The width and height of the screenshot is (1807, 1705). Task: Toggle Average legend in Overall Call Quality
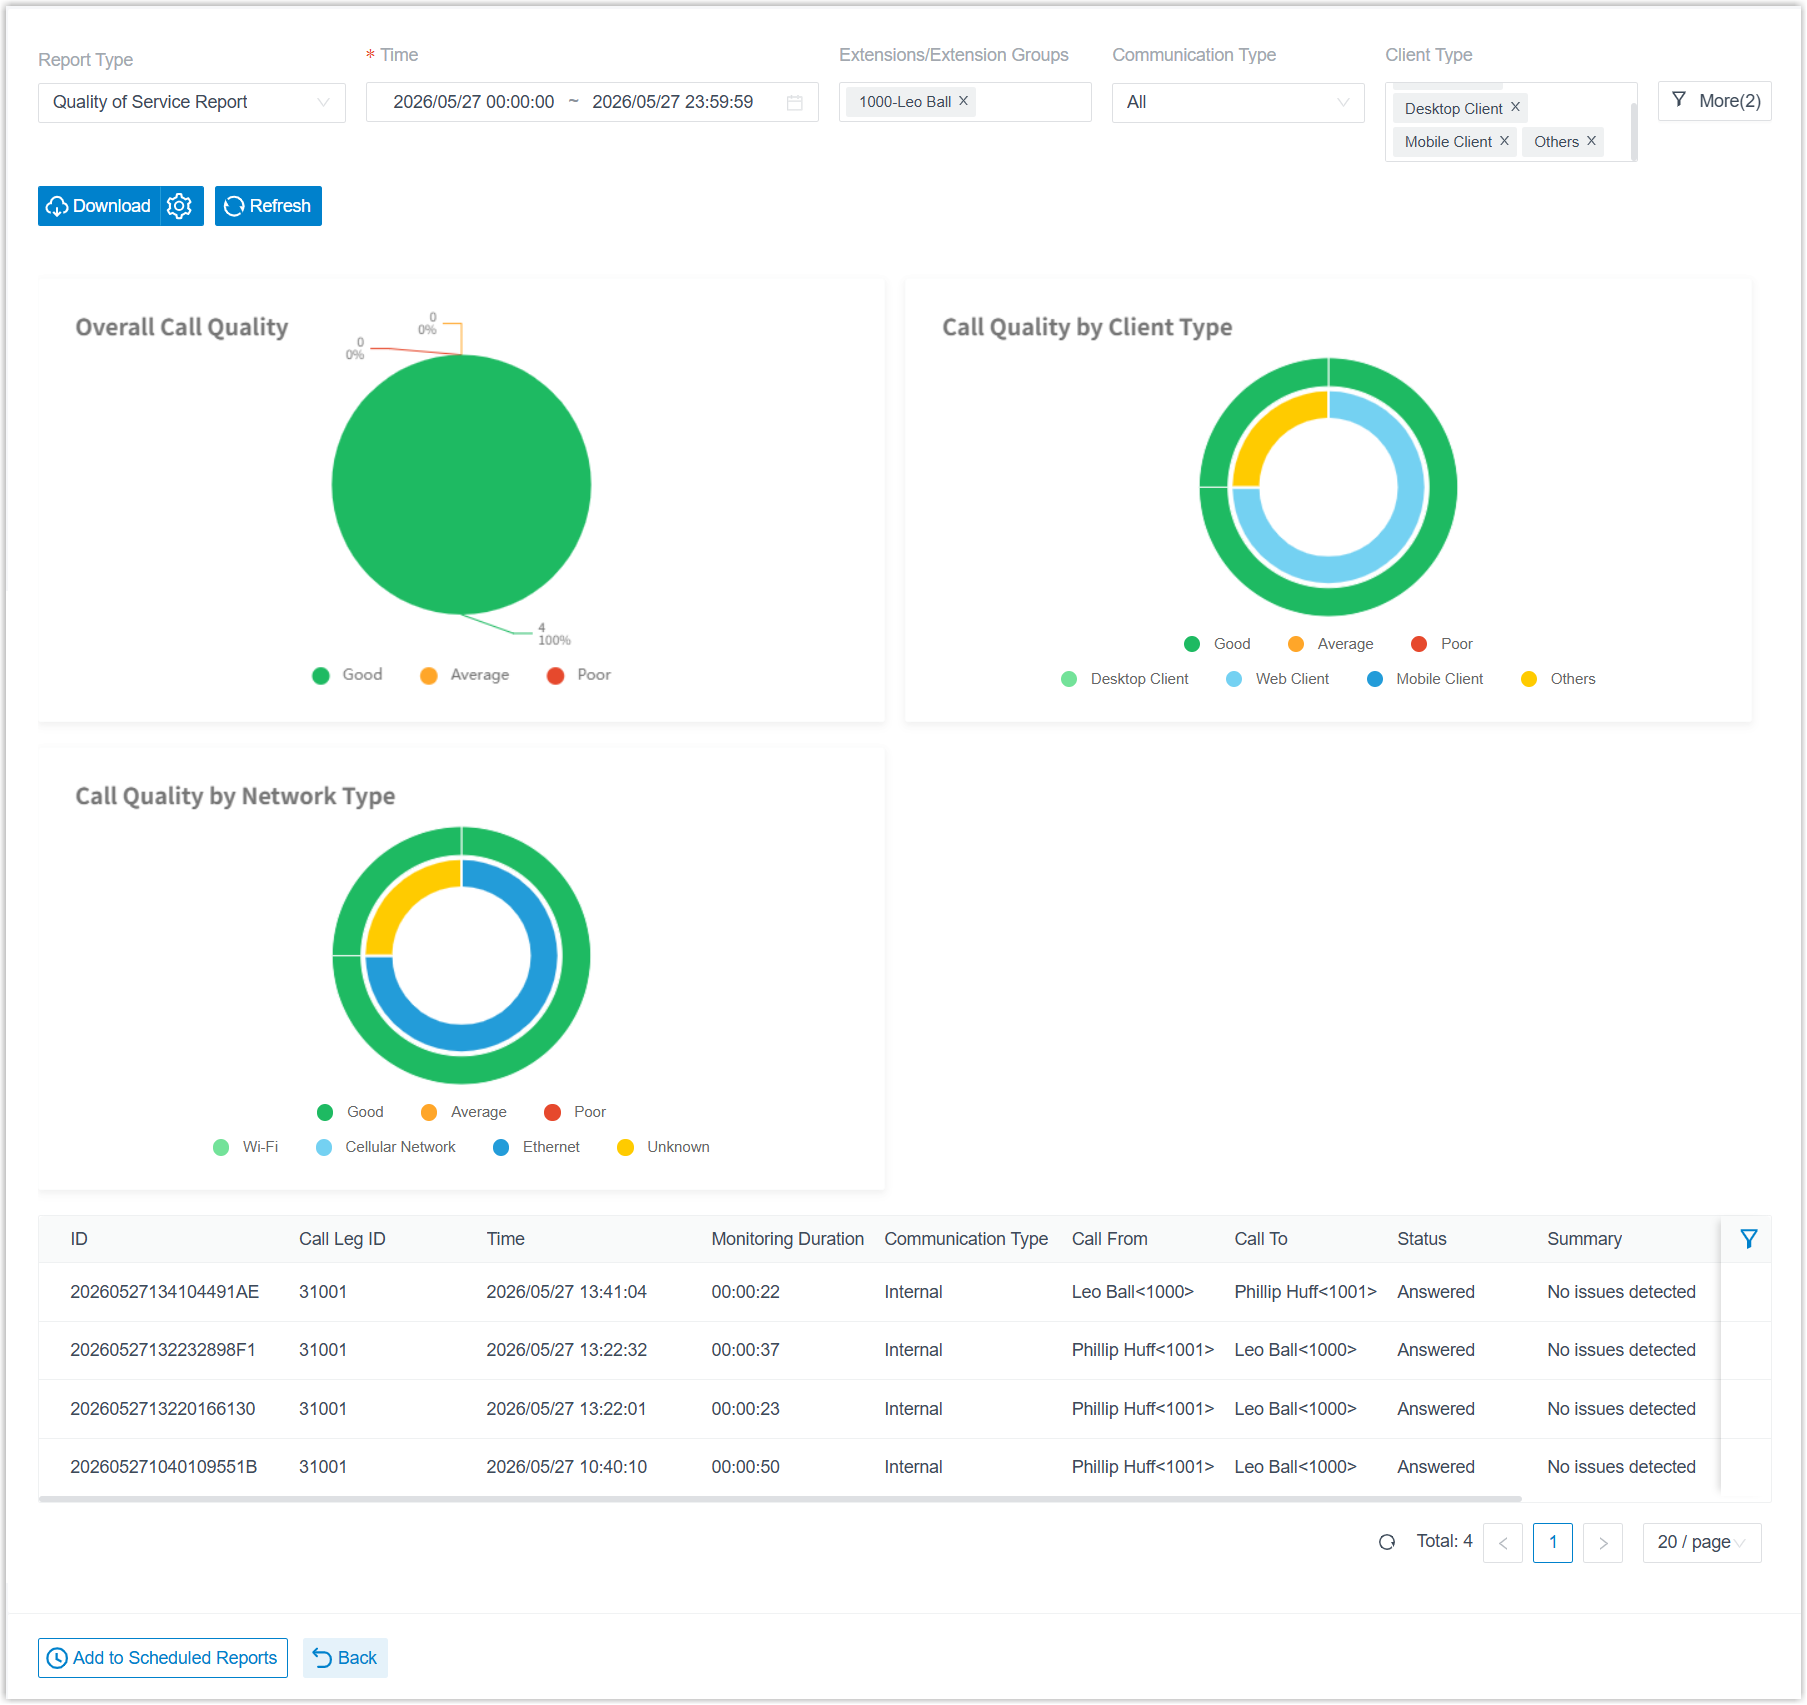coord(465,675)
